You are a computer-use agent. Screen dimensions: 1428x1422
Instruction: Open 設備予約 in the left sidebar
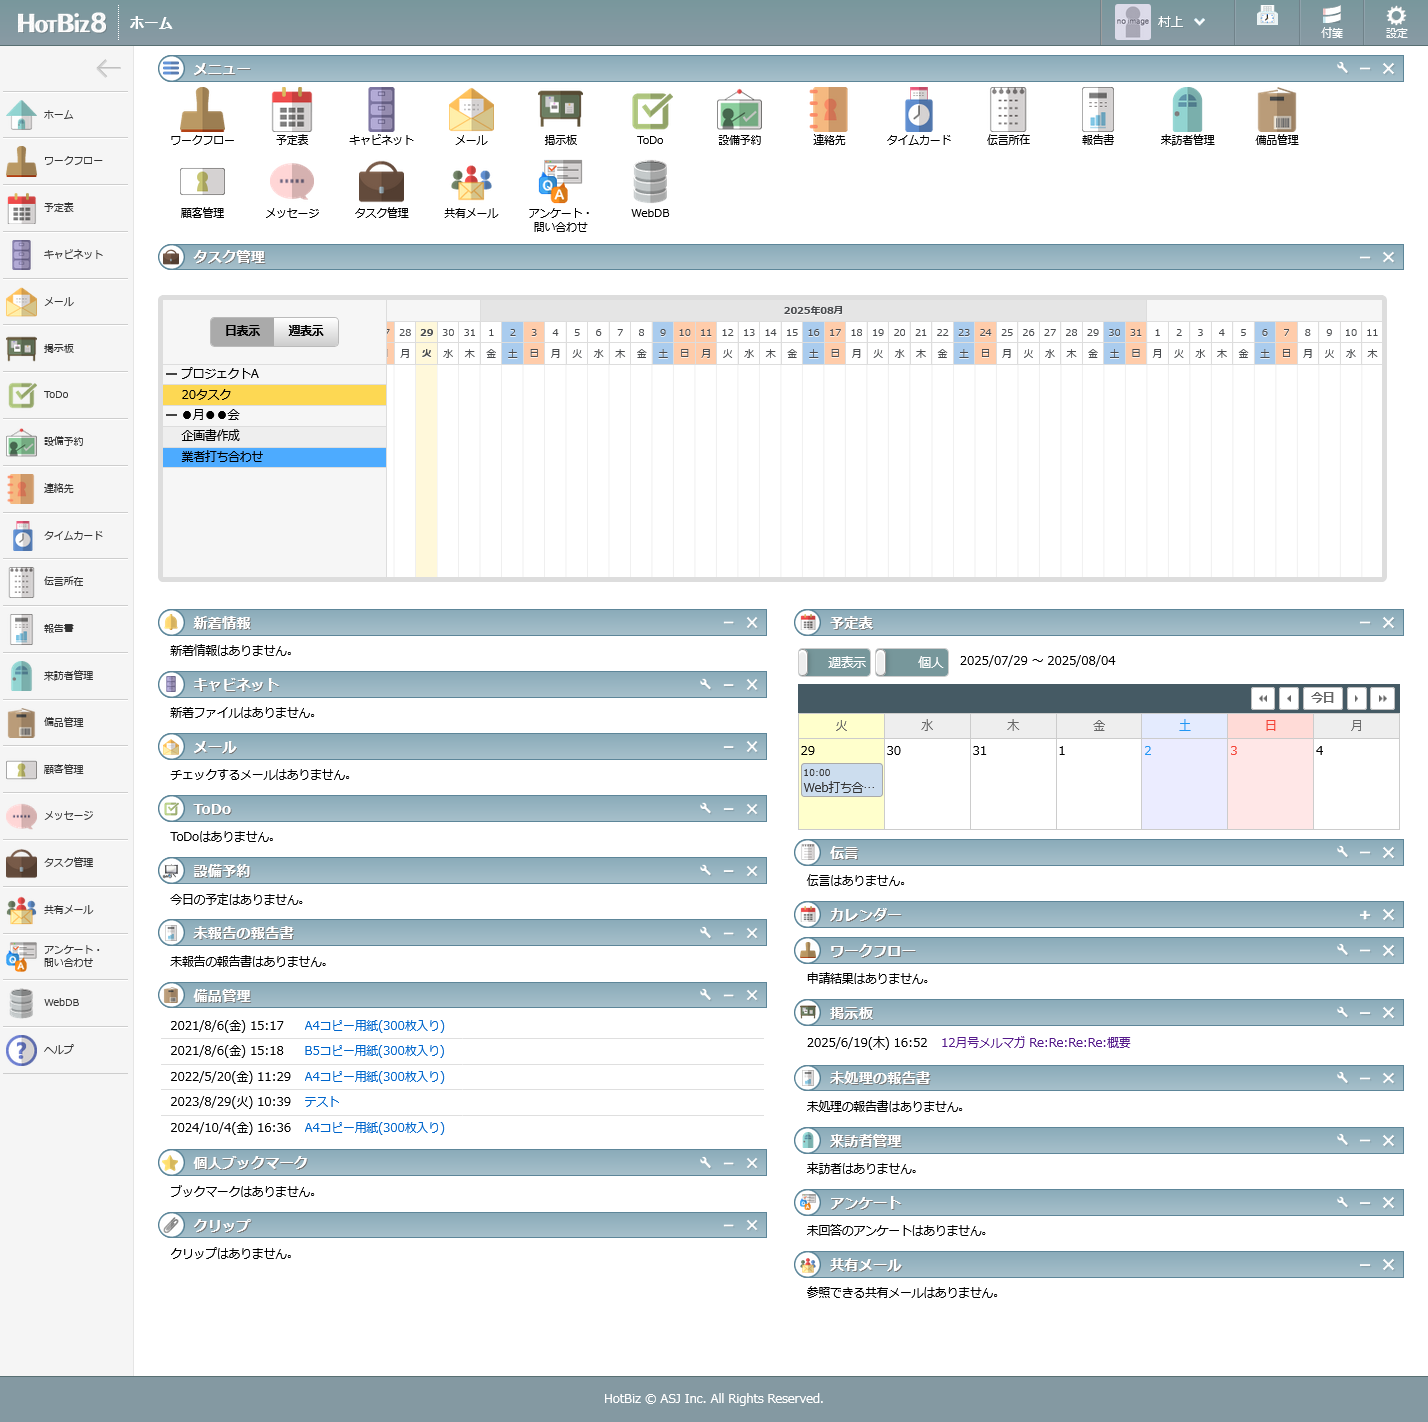[x=65, y=442]
